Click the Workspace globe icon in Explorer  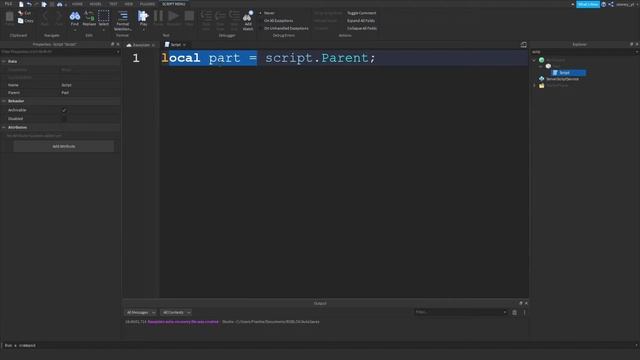click(542, 60)
